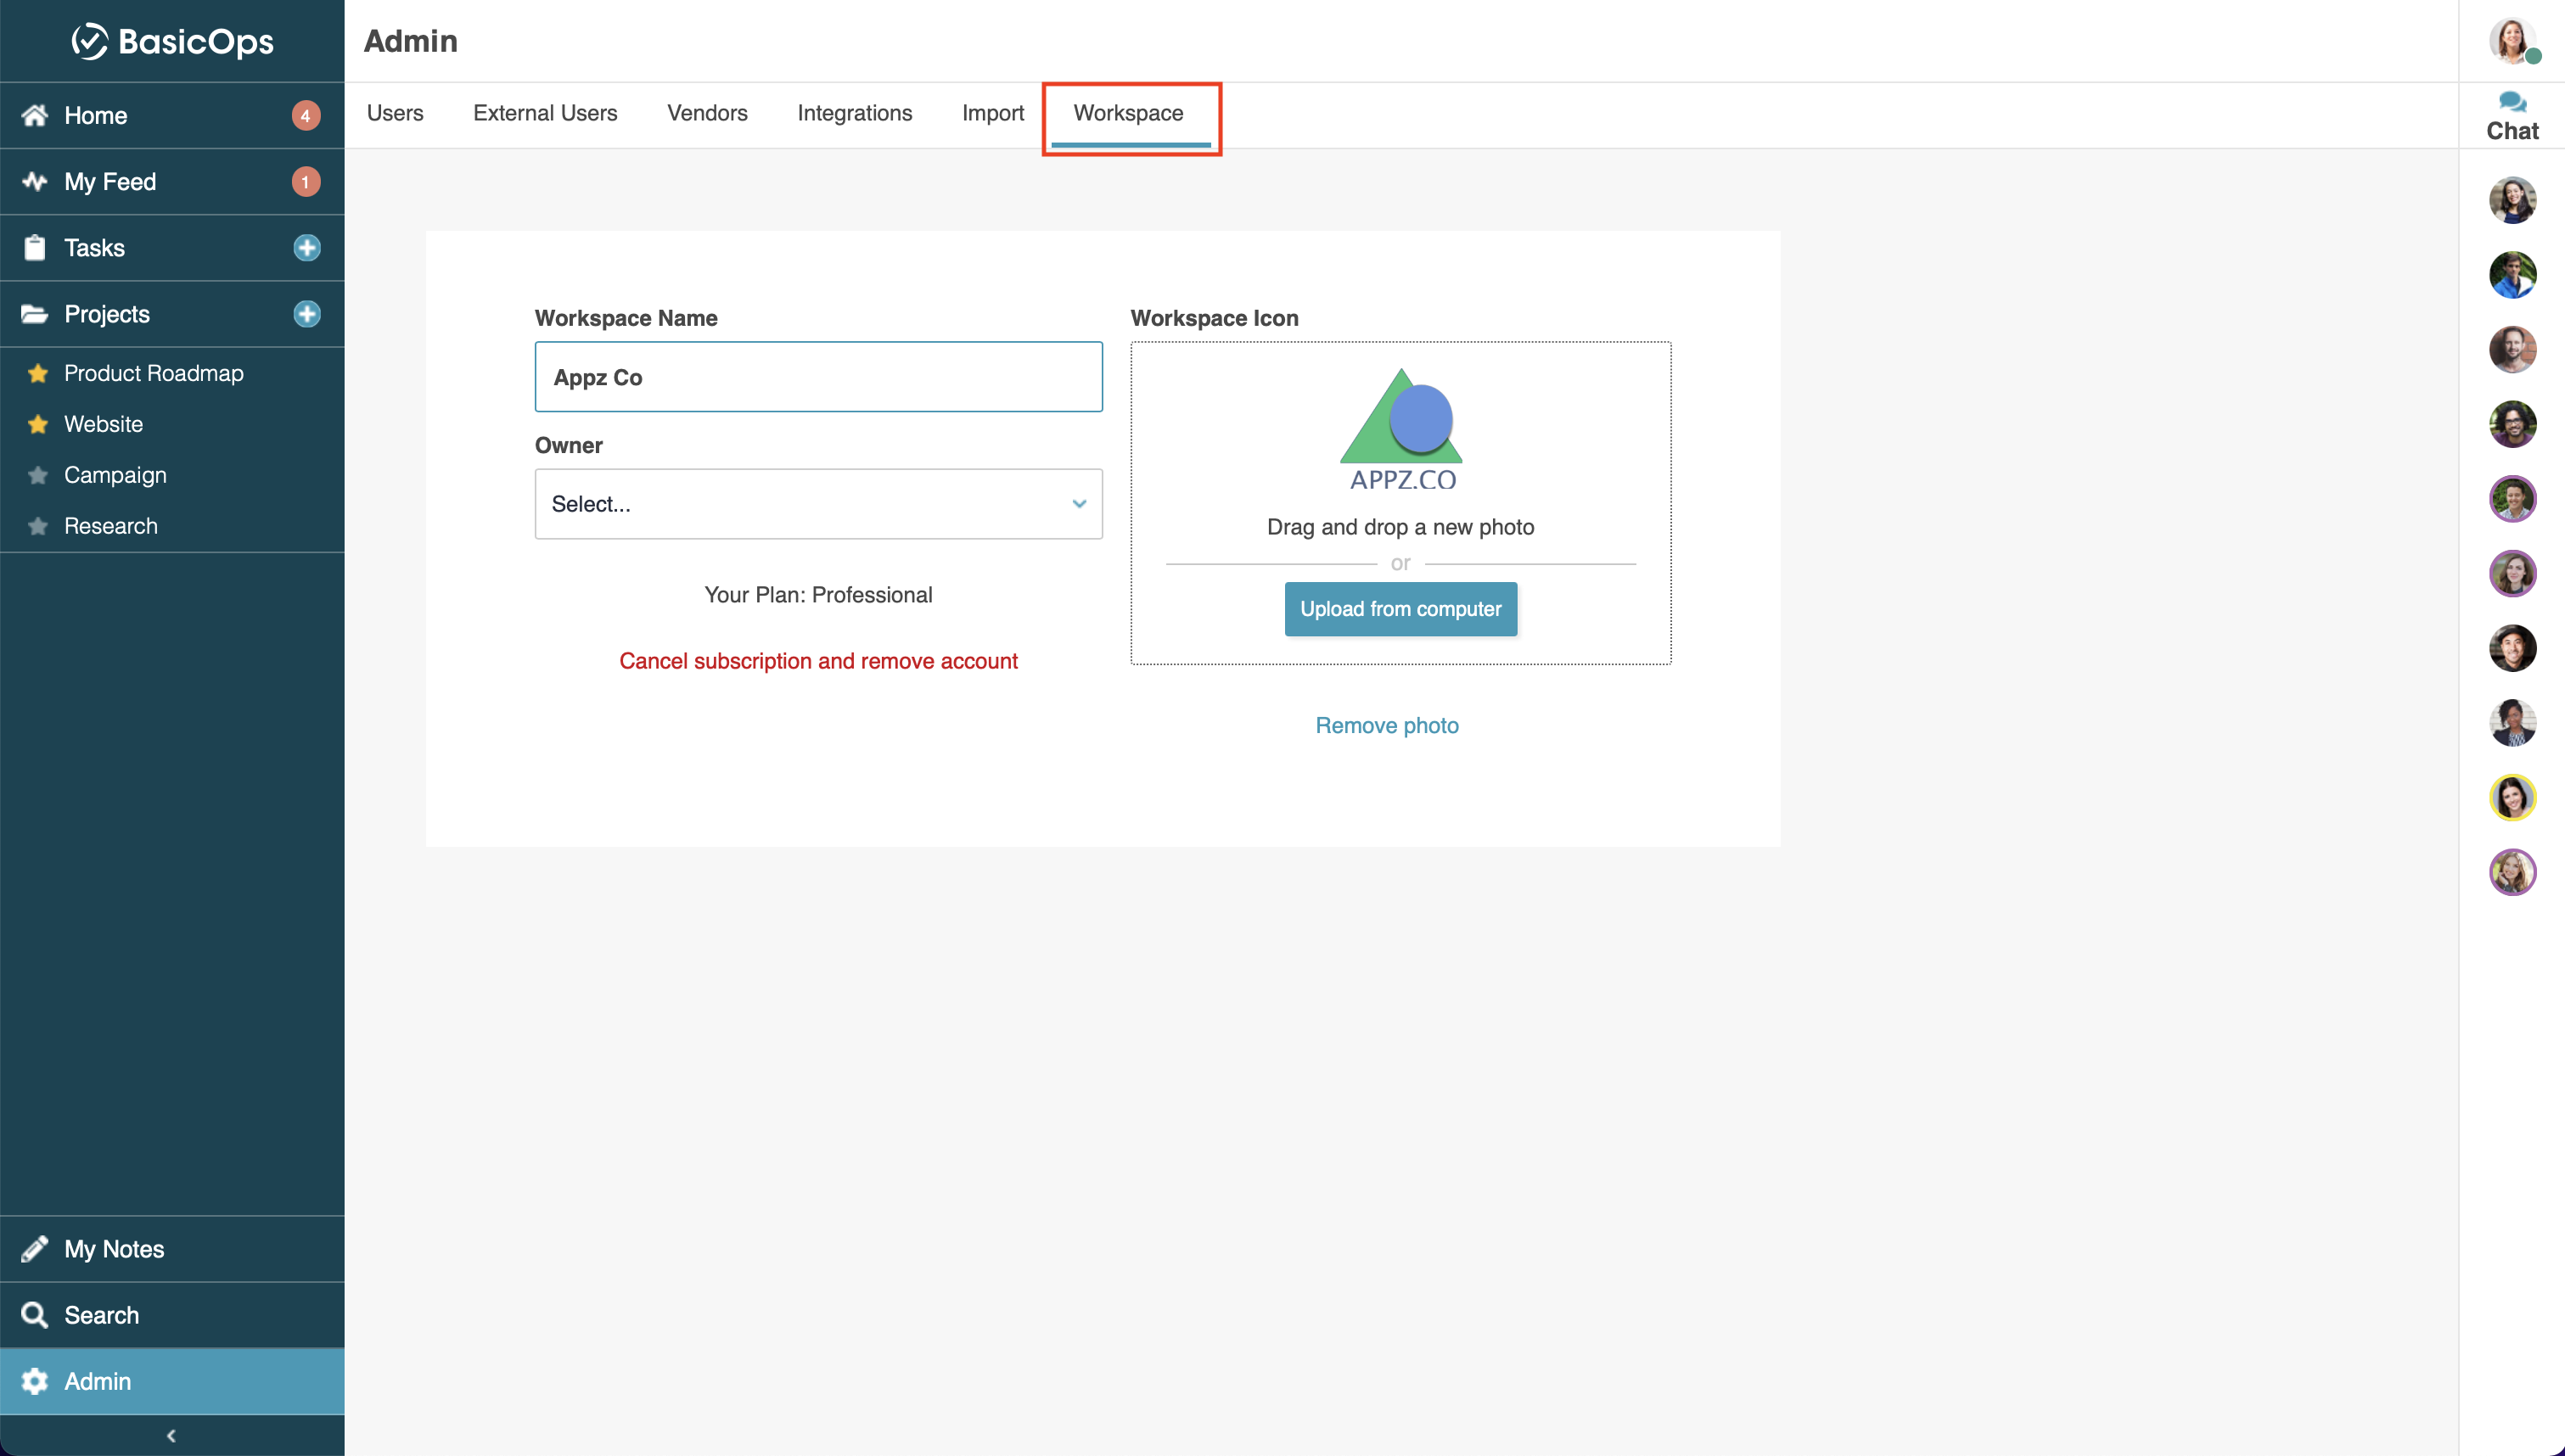Switch to the External Users tab
2565x1456 pixels.
point(545,113)
